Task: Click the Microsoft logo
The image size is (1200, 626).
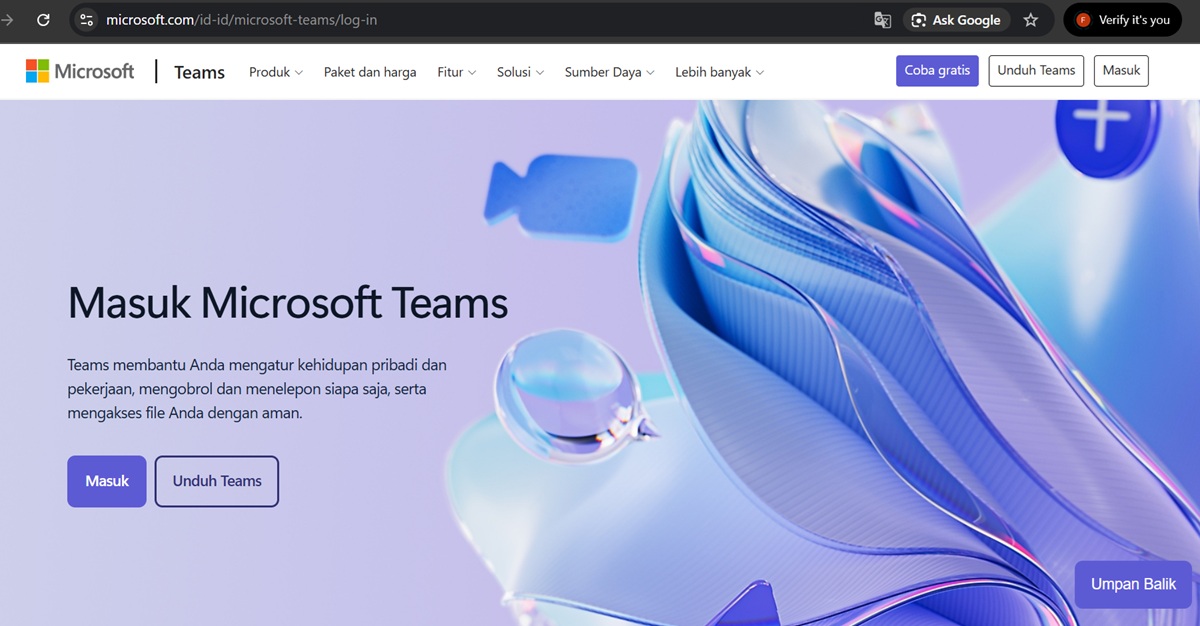Action: (80, 71)
